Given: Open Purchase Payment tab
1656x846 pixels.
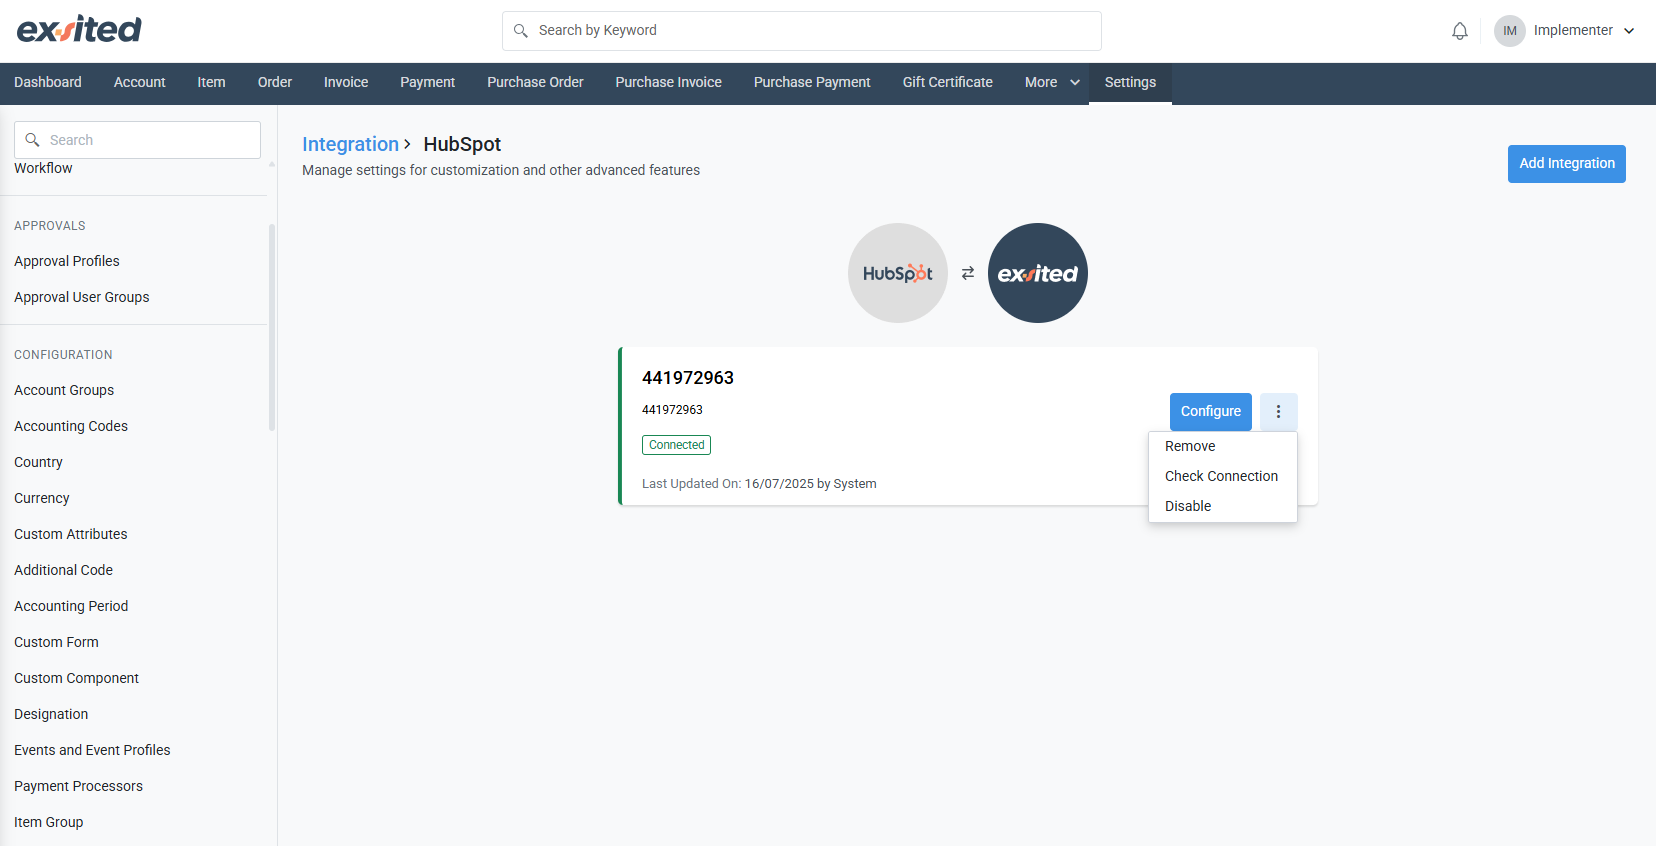Looking at the screenshot, I should [x=812, y=83].
